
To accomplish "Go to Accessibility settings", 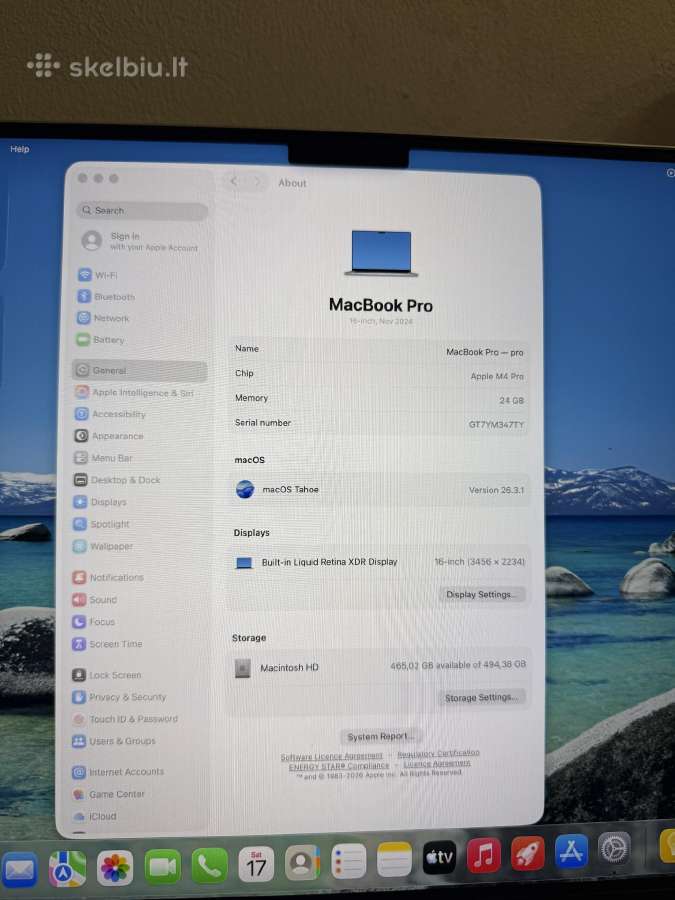I will pyautogui.click(x=110, y=414).
